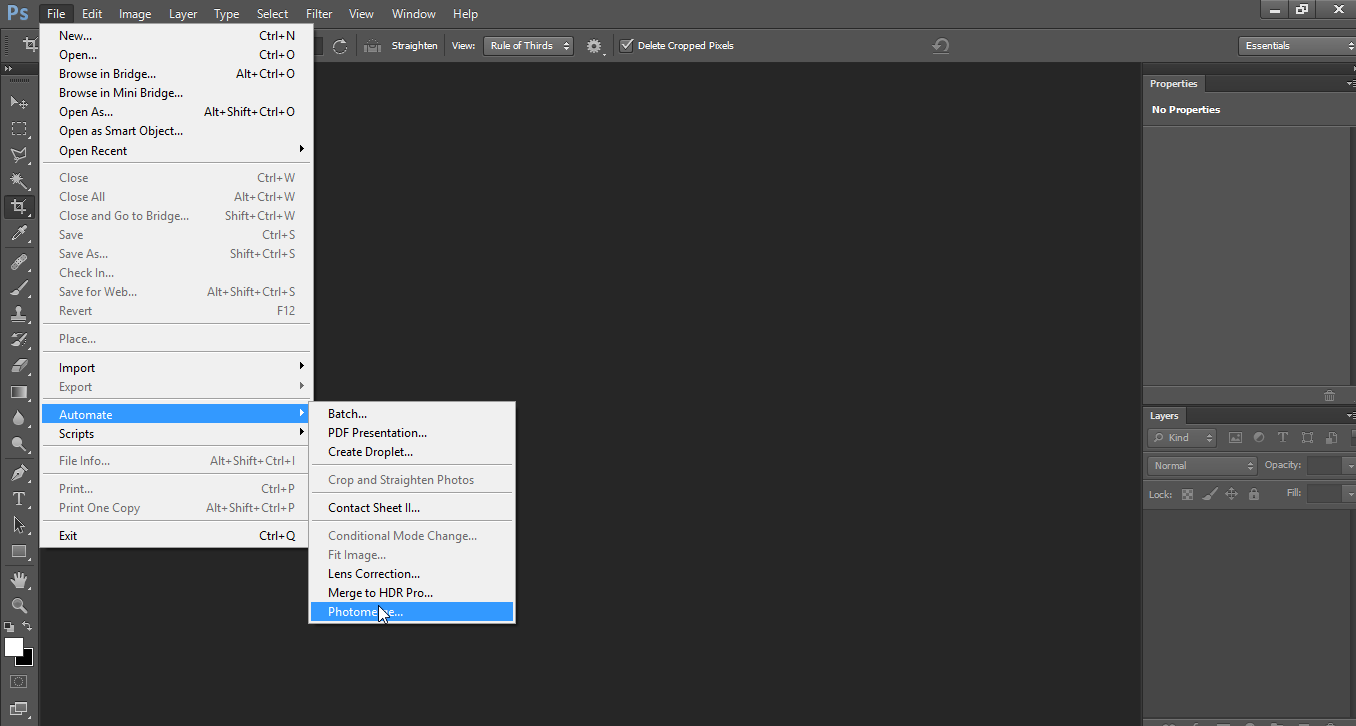Toggle pixel layers filter in Layers panel
1356x726 pixels.
1235,438
